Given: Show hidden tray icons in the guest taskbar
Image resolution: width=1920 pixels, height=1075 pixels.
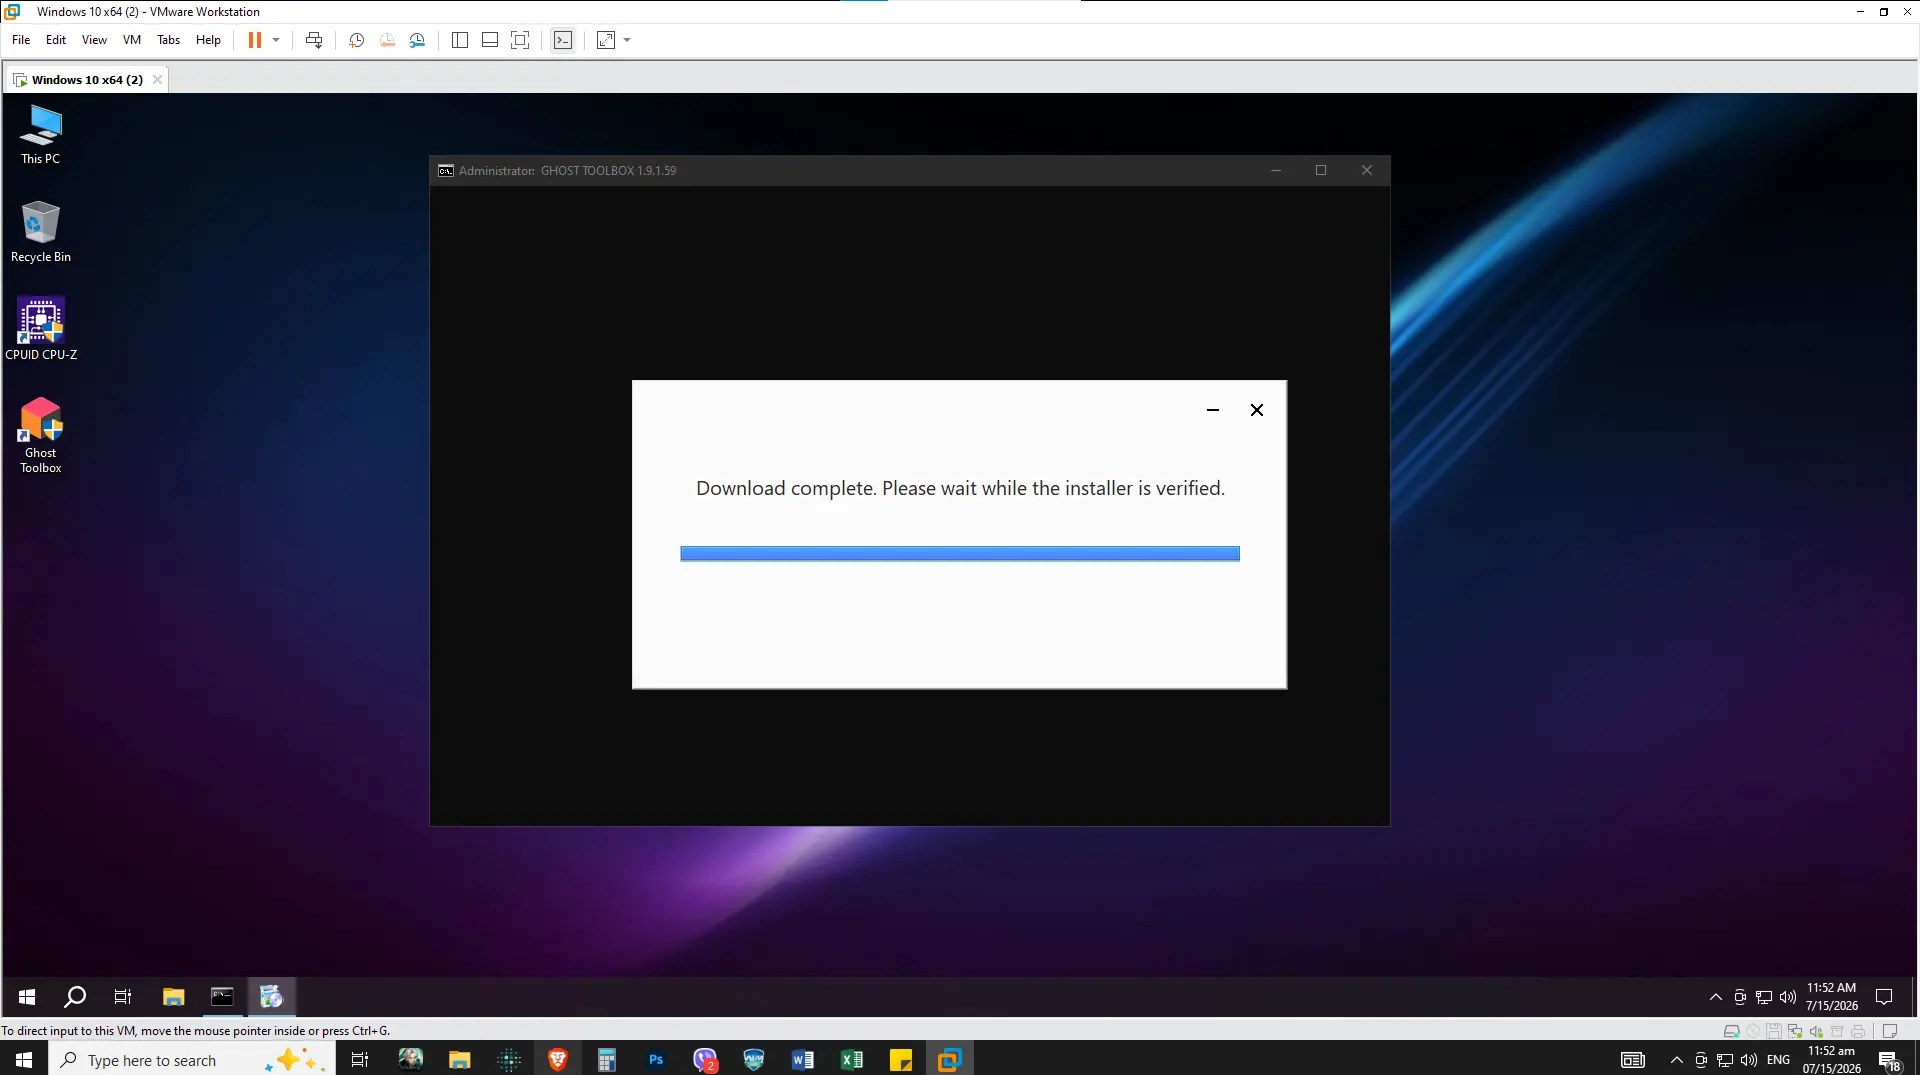Looking at the screenshot, I should [x=1716, y=997].
